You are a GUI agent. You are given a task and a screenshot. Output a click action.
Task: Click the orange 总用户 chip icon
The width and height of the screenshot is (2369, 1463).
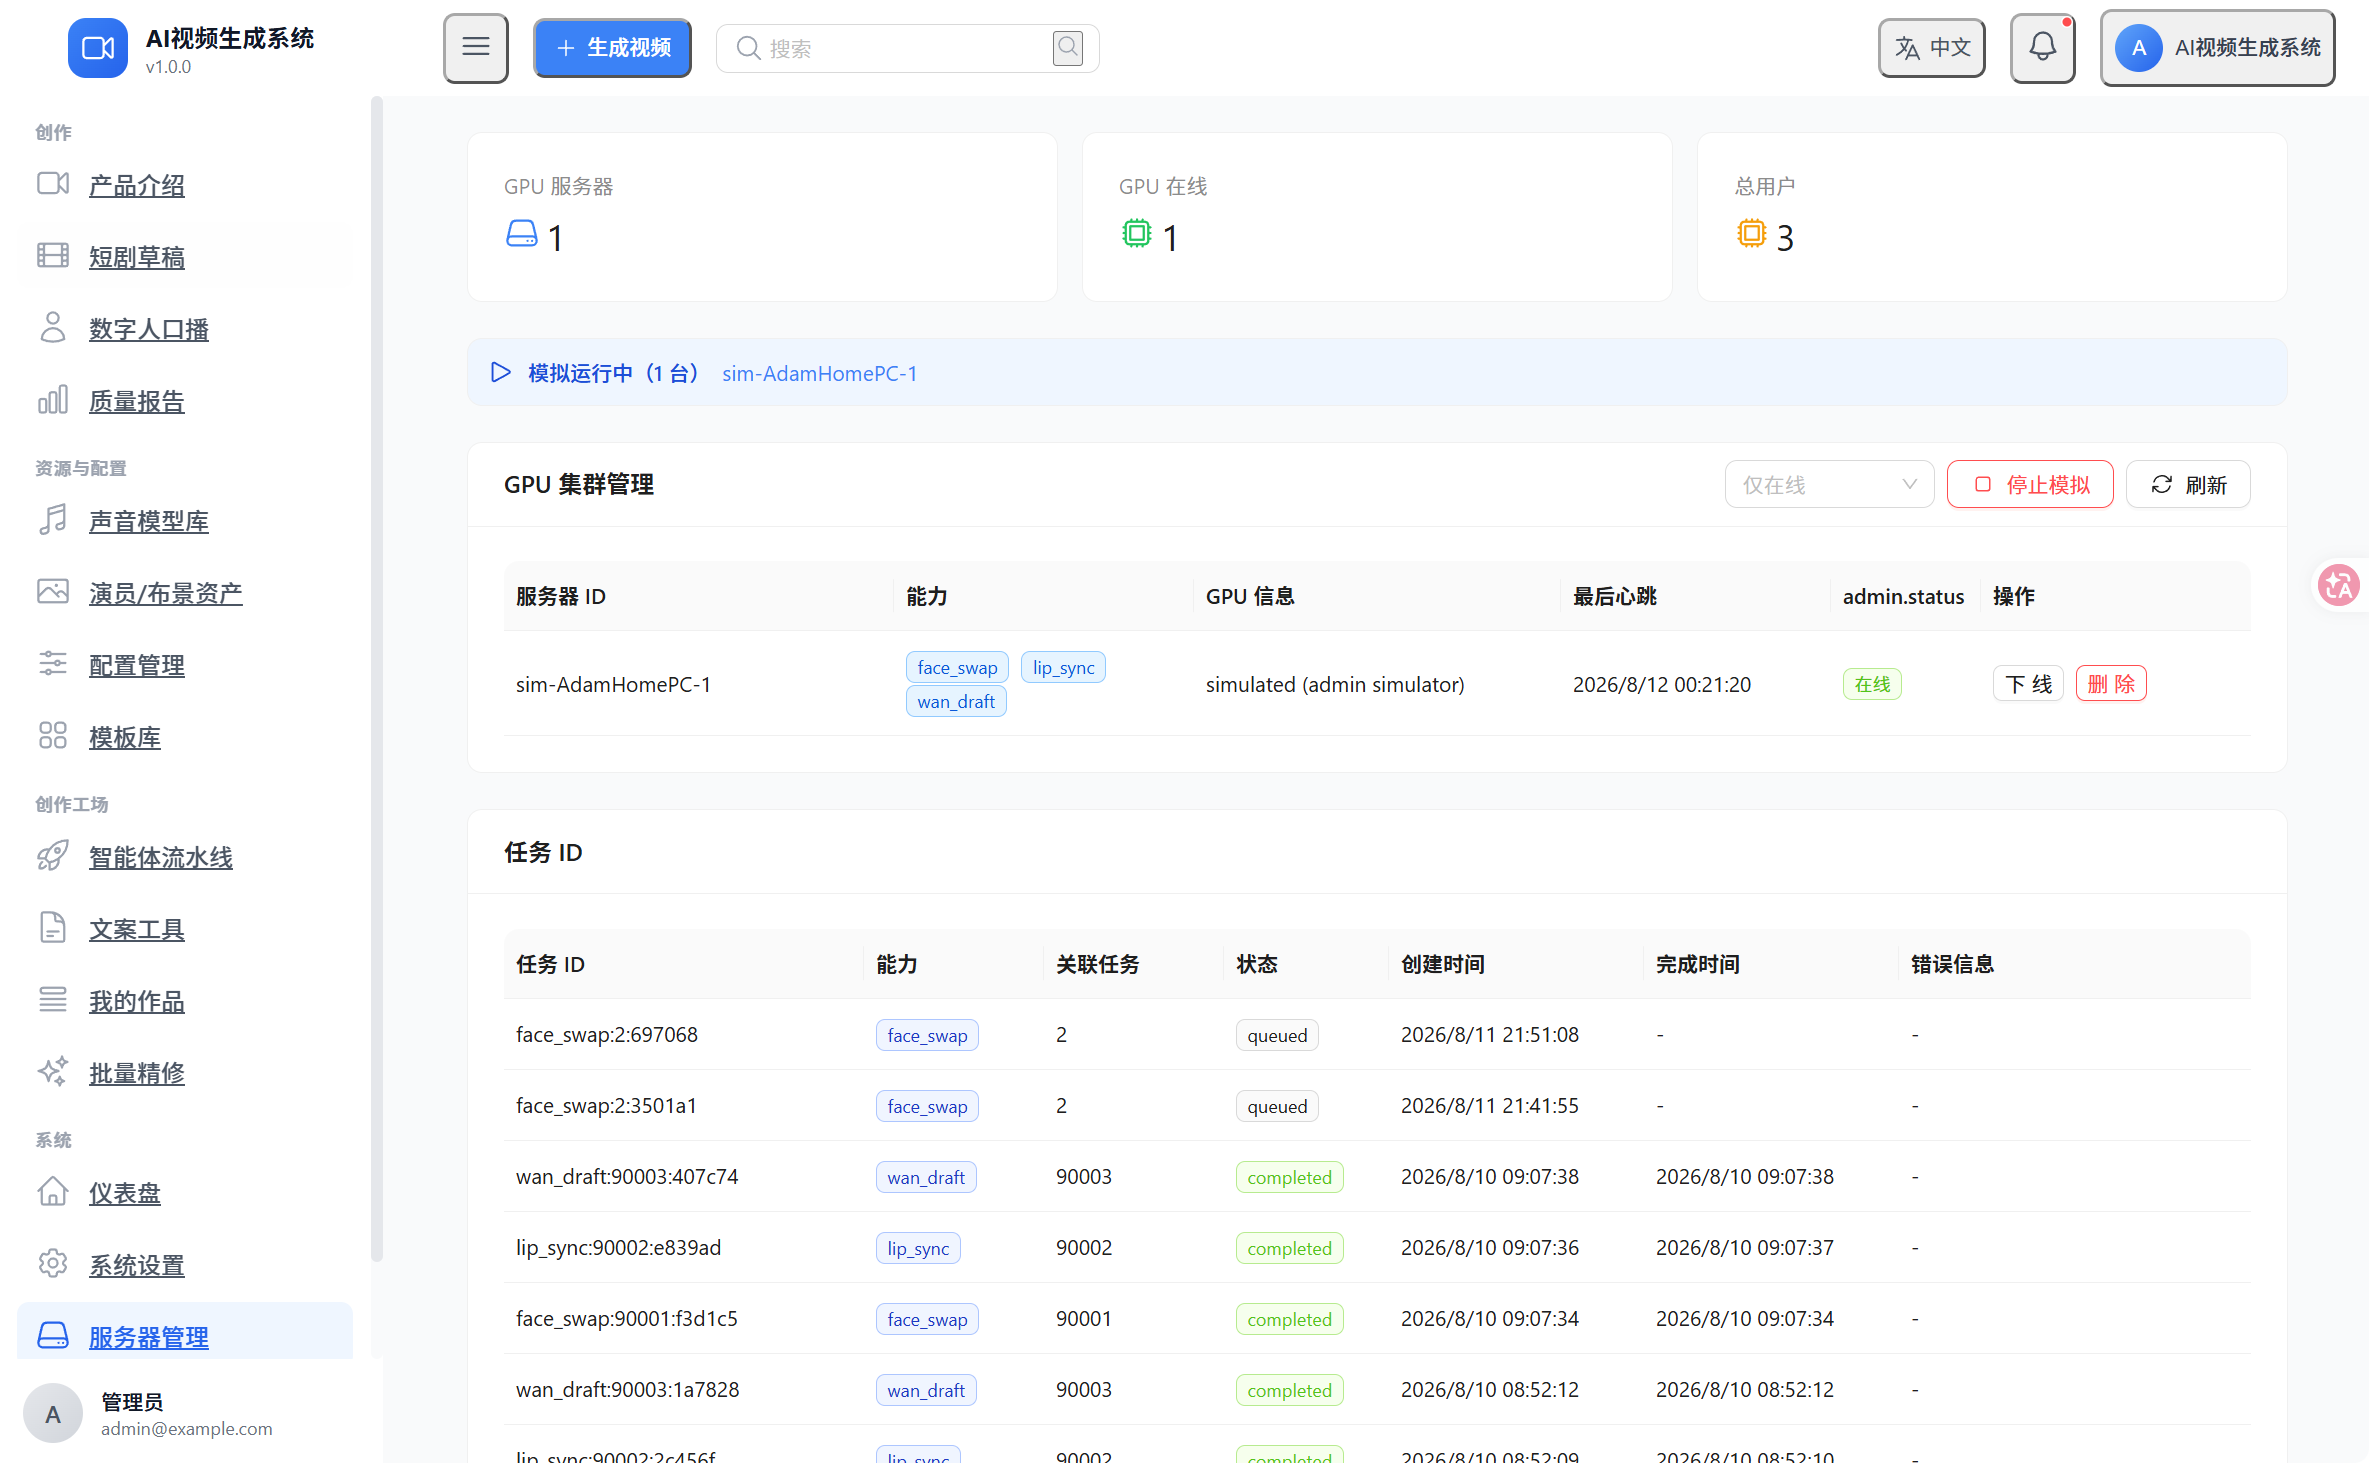tap(1752, 234)
